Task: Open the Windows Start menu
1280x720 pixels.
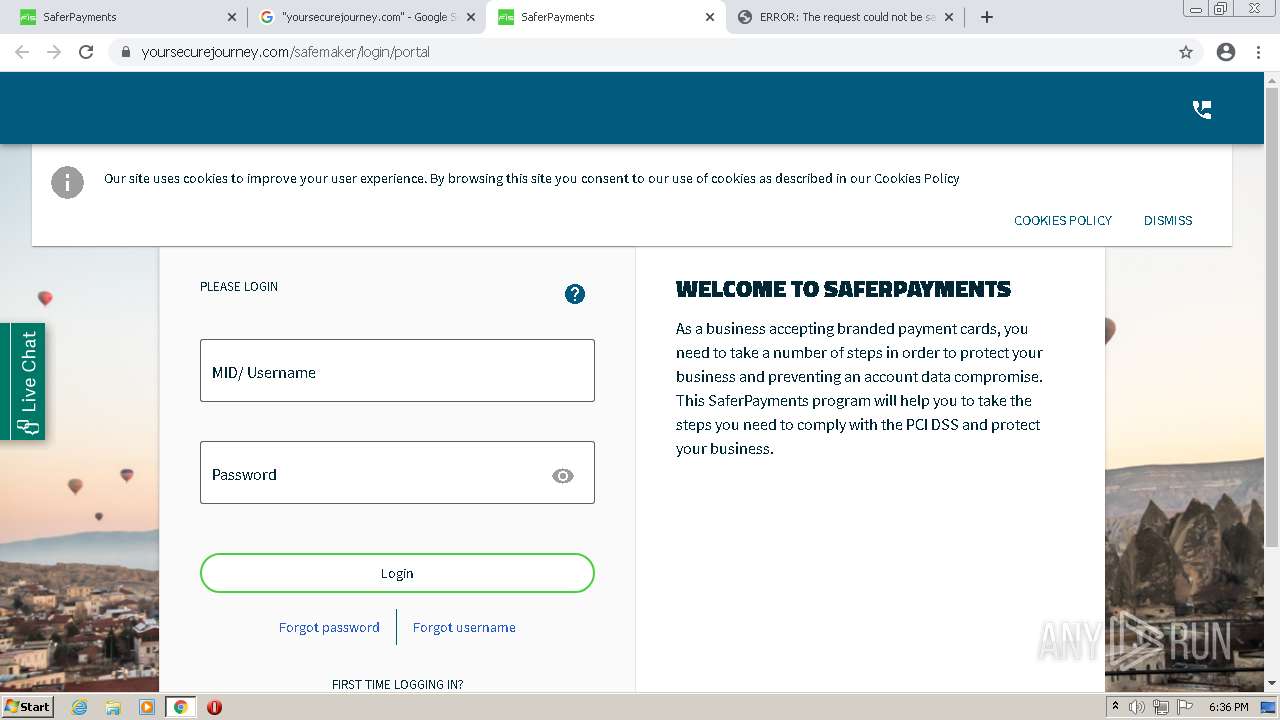Action: pyautogui.click(x=27, y=707)
